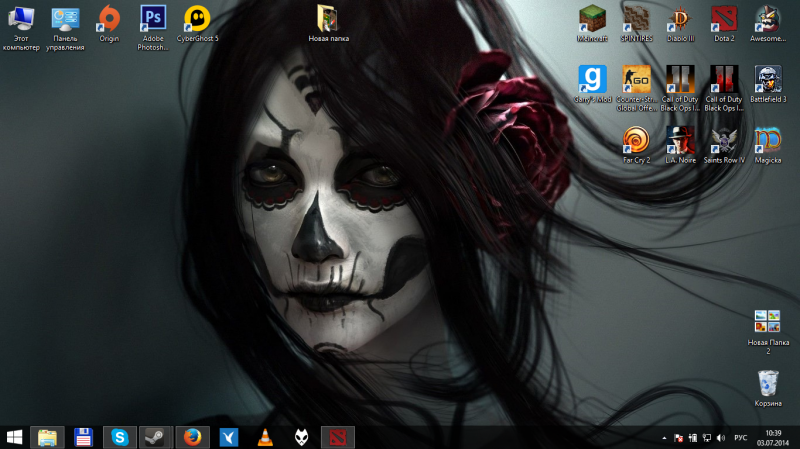
Task: Select the Saints Row IV shortcut
Action: pyautogui.click(x=724, y=145)
